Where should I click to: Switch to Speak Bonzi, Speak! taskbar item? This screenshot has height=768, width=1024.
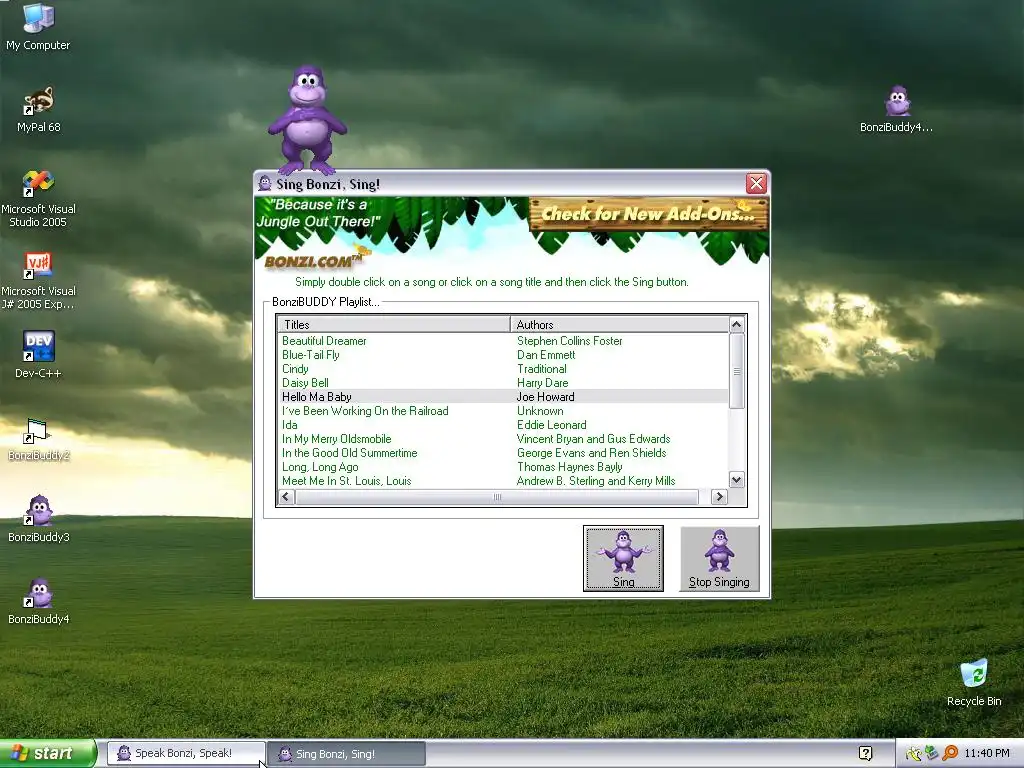coord(186,754)
